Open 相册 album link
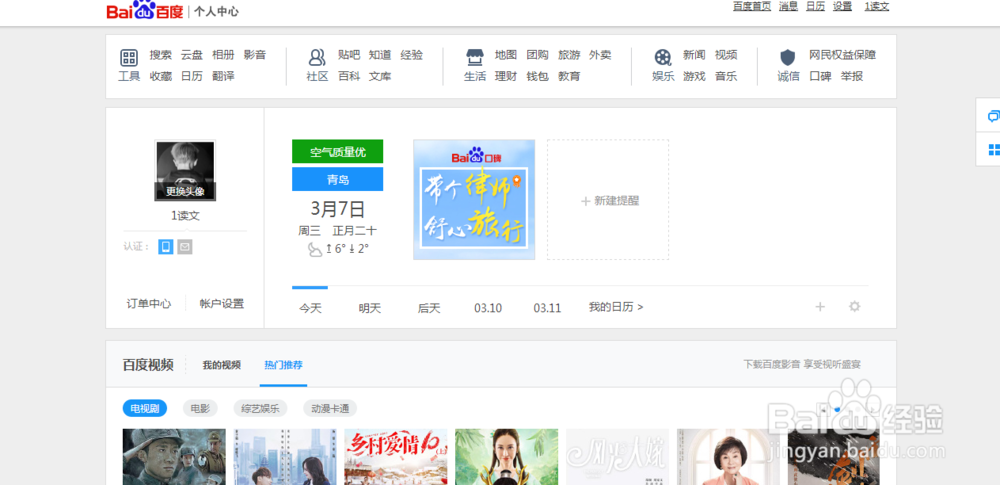1000x485 pixels. [x=223, y=55]
